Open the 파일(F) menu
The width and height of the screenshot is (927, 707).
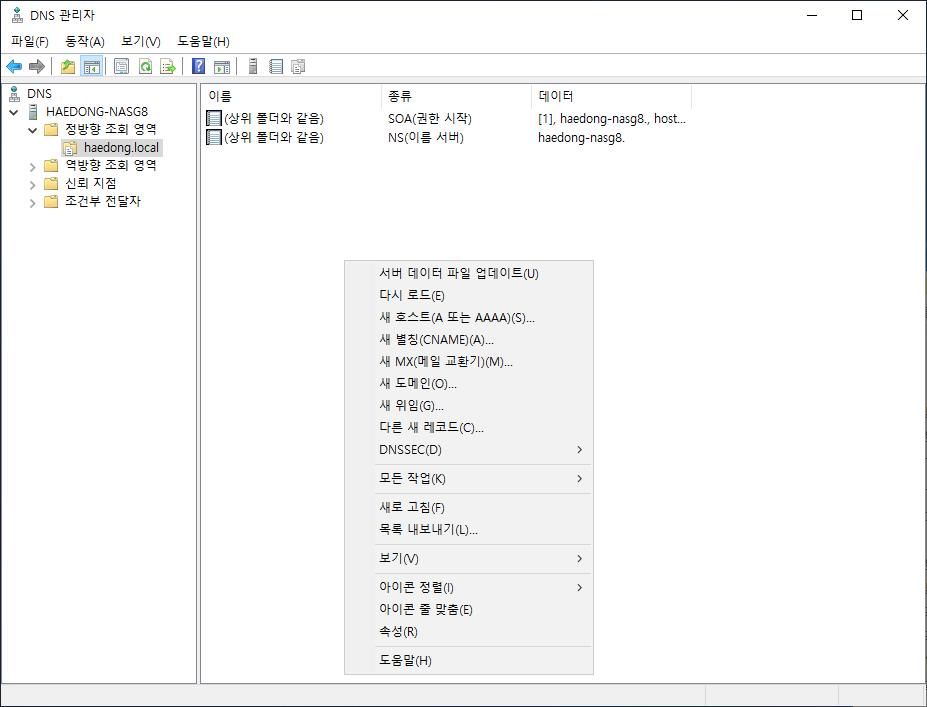click(x=30, y=41)
